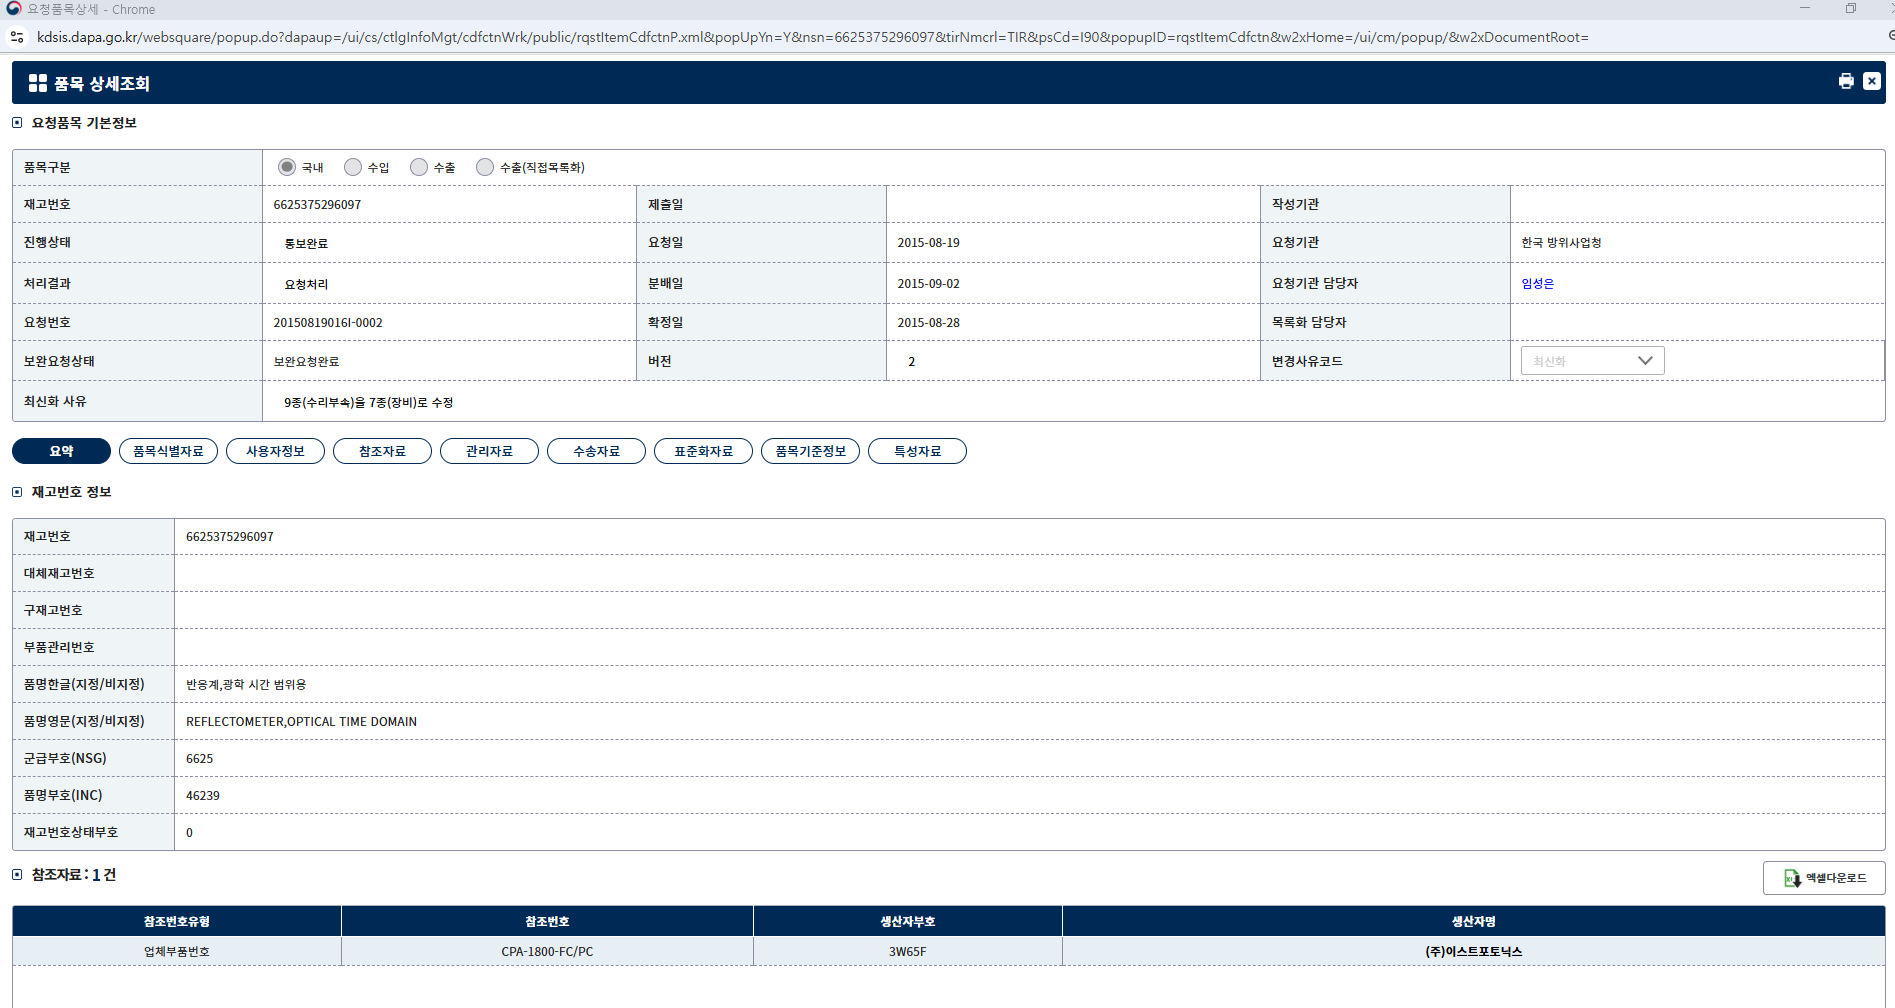Select the CPA-1800-FC/PC reference row cell
The width and height of the screenshot is (1895, 1008).
tap(547, 951)
